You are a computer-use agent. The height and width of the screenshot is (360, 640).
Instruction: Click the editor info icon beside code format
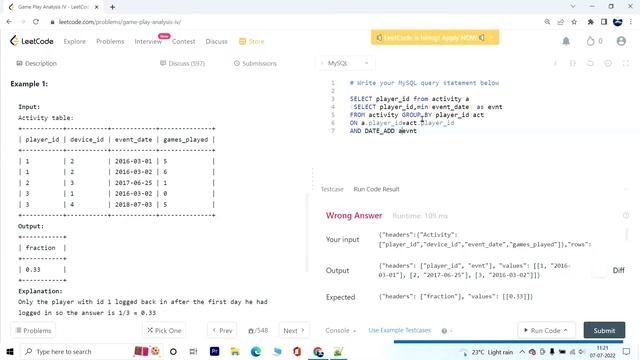pos(555,63)
